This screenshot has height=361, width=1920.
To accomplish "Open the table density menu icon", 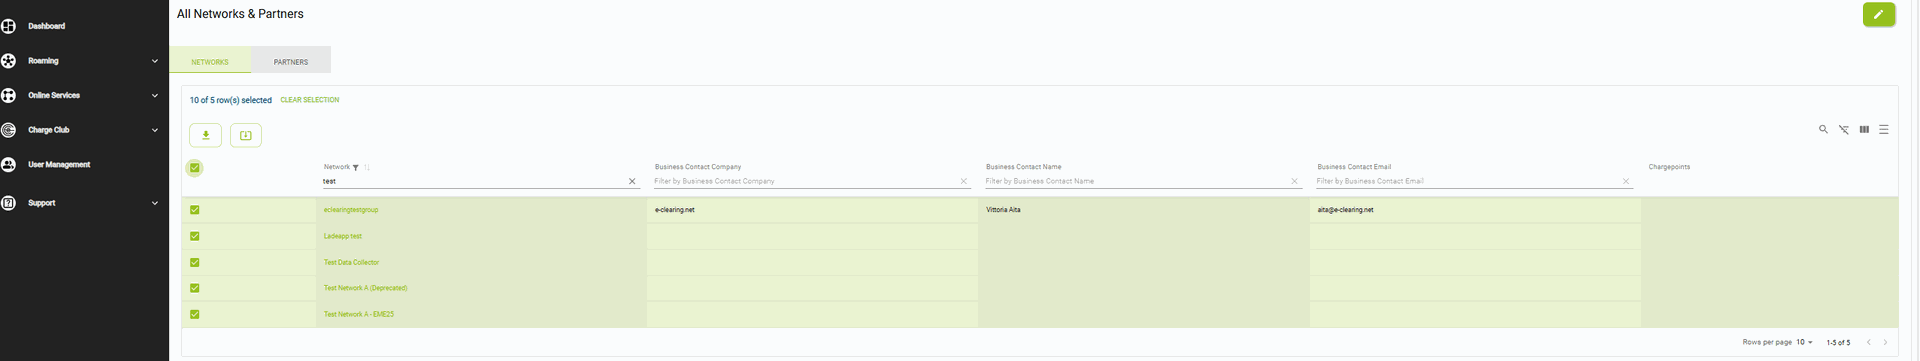I will (1884, 130).
